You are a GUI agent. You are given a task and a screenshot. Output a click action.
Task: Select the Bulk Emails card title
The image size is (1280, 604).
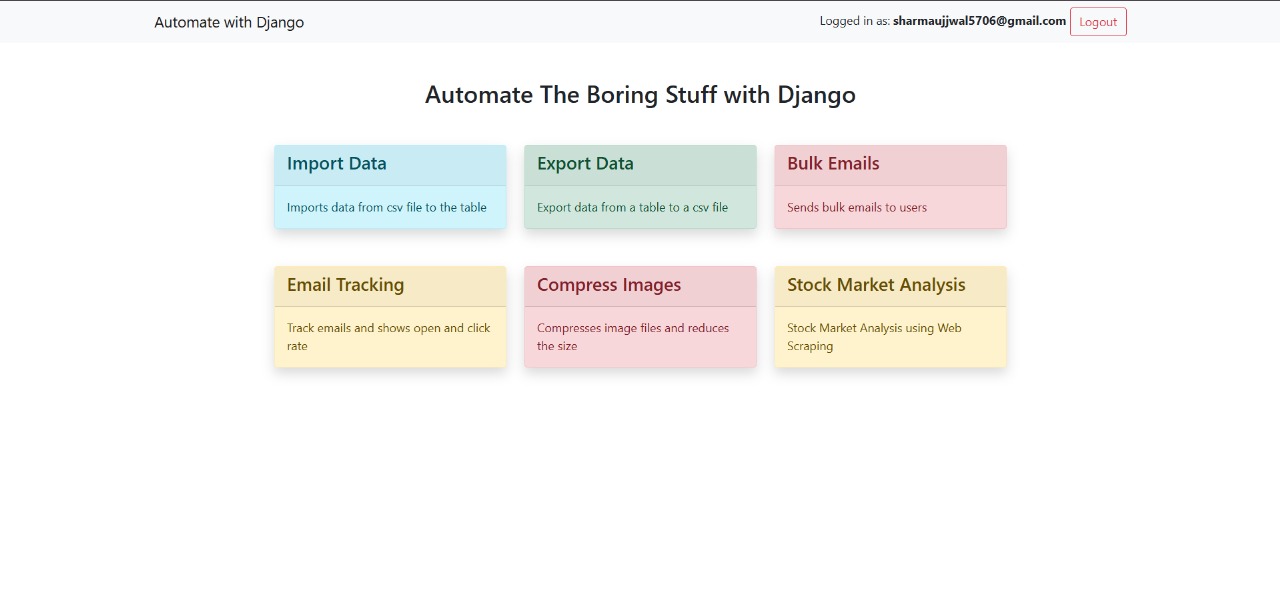tap(833, 164)
